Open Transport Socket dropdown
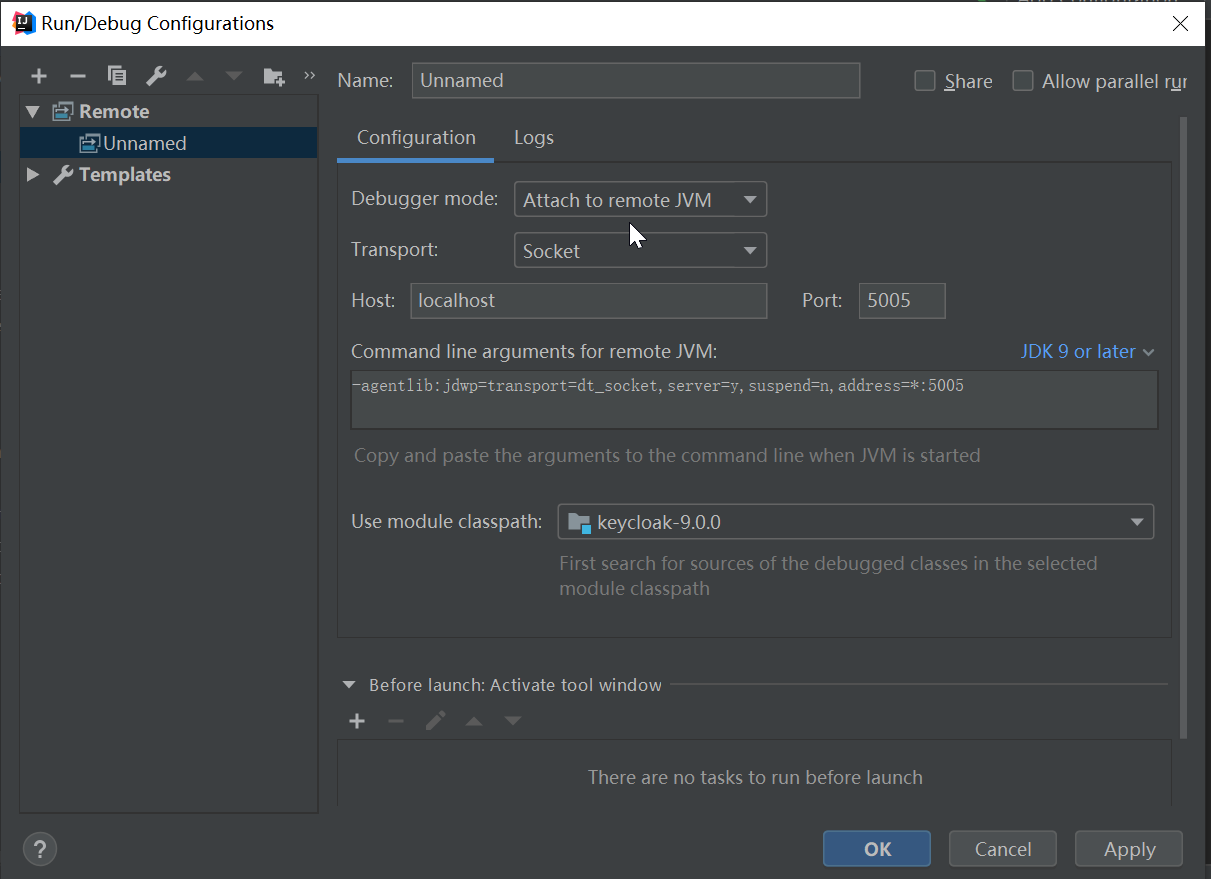 click(x=640, y=250)
